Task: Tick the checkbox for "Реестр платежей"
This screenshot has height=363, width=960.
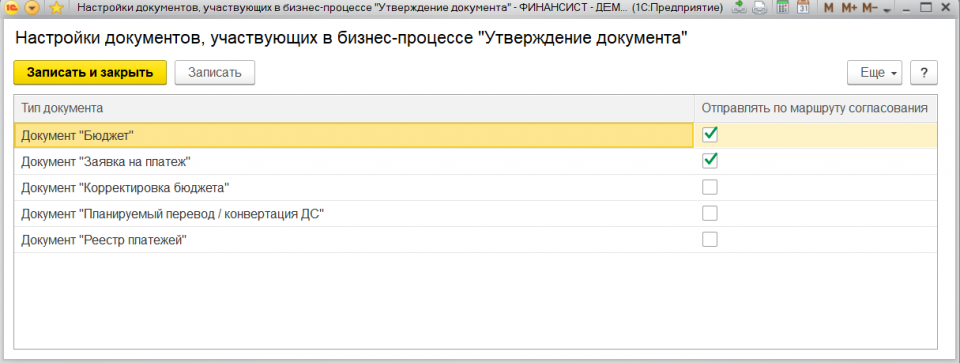Action: [710, 239]
